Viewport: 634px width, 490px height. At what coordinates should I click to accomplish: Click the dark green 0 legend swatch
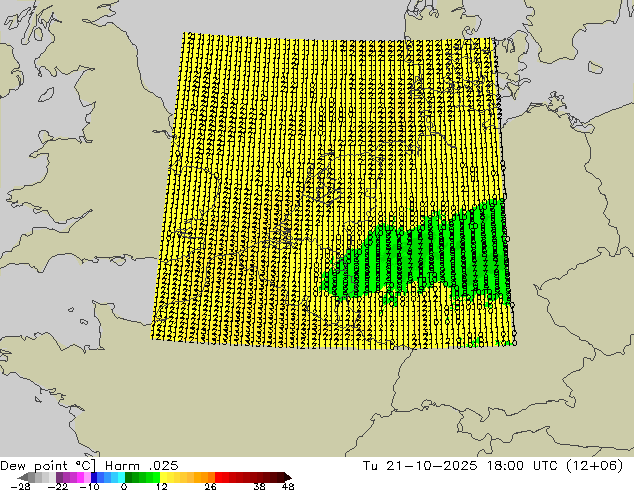pos(129,477)
